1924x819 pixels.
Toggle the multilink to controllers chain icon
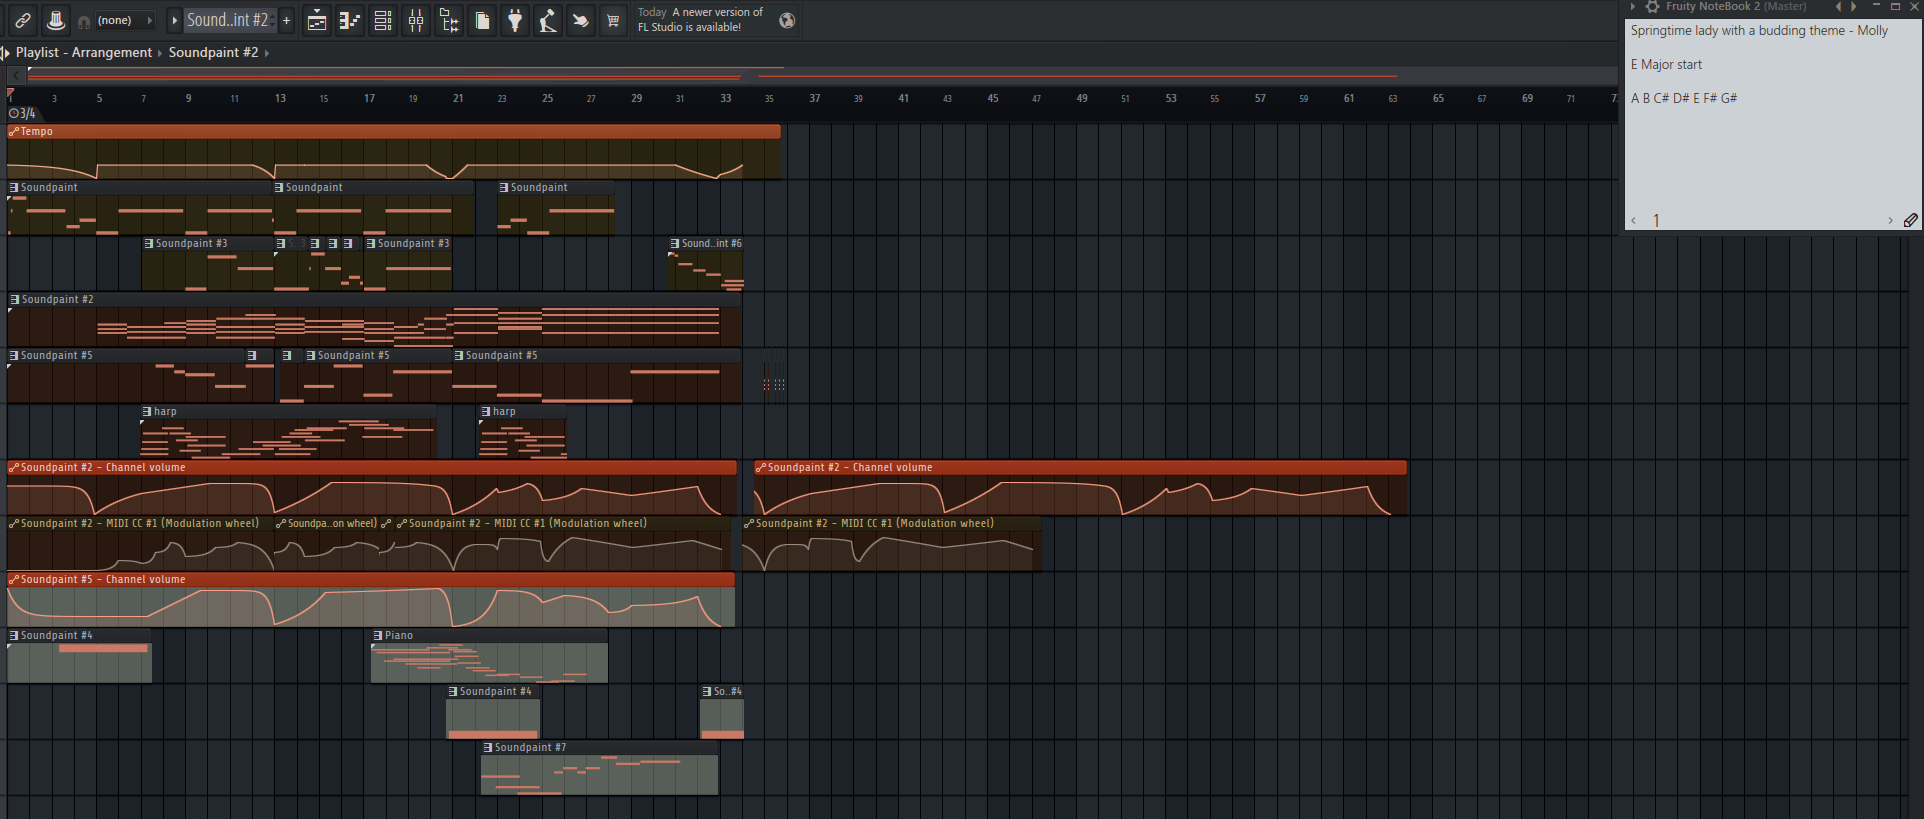[x=23, y=20]
